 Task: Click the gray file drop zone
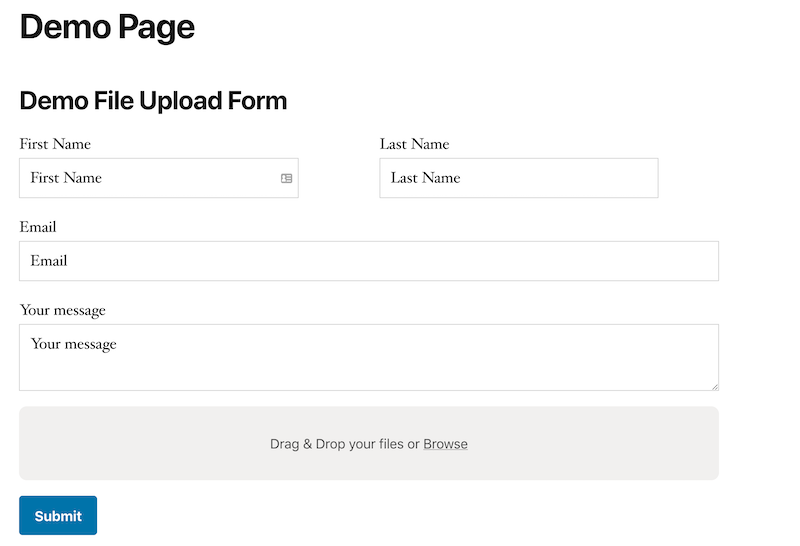coord(369,443)
